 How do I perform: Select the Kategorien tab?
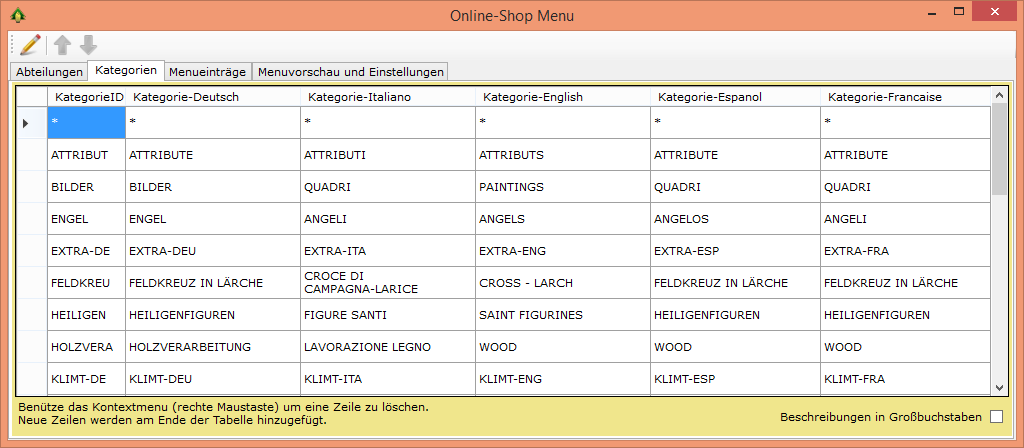(x=125, y=70)
